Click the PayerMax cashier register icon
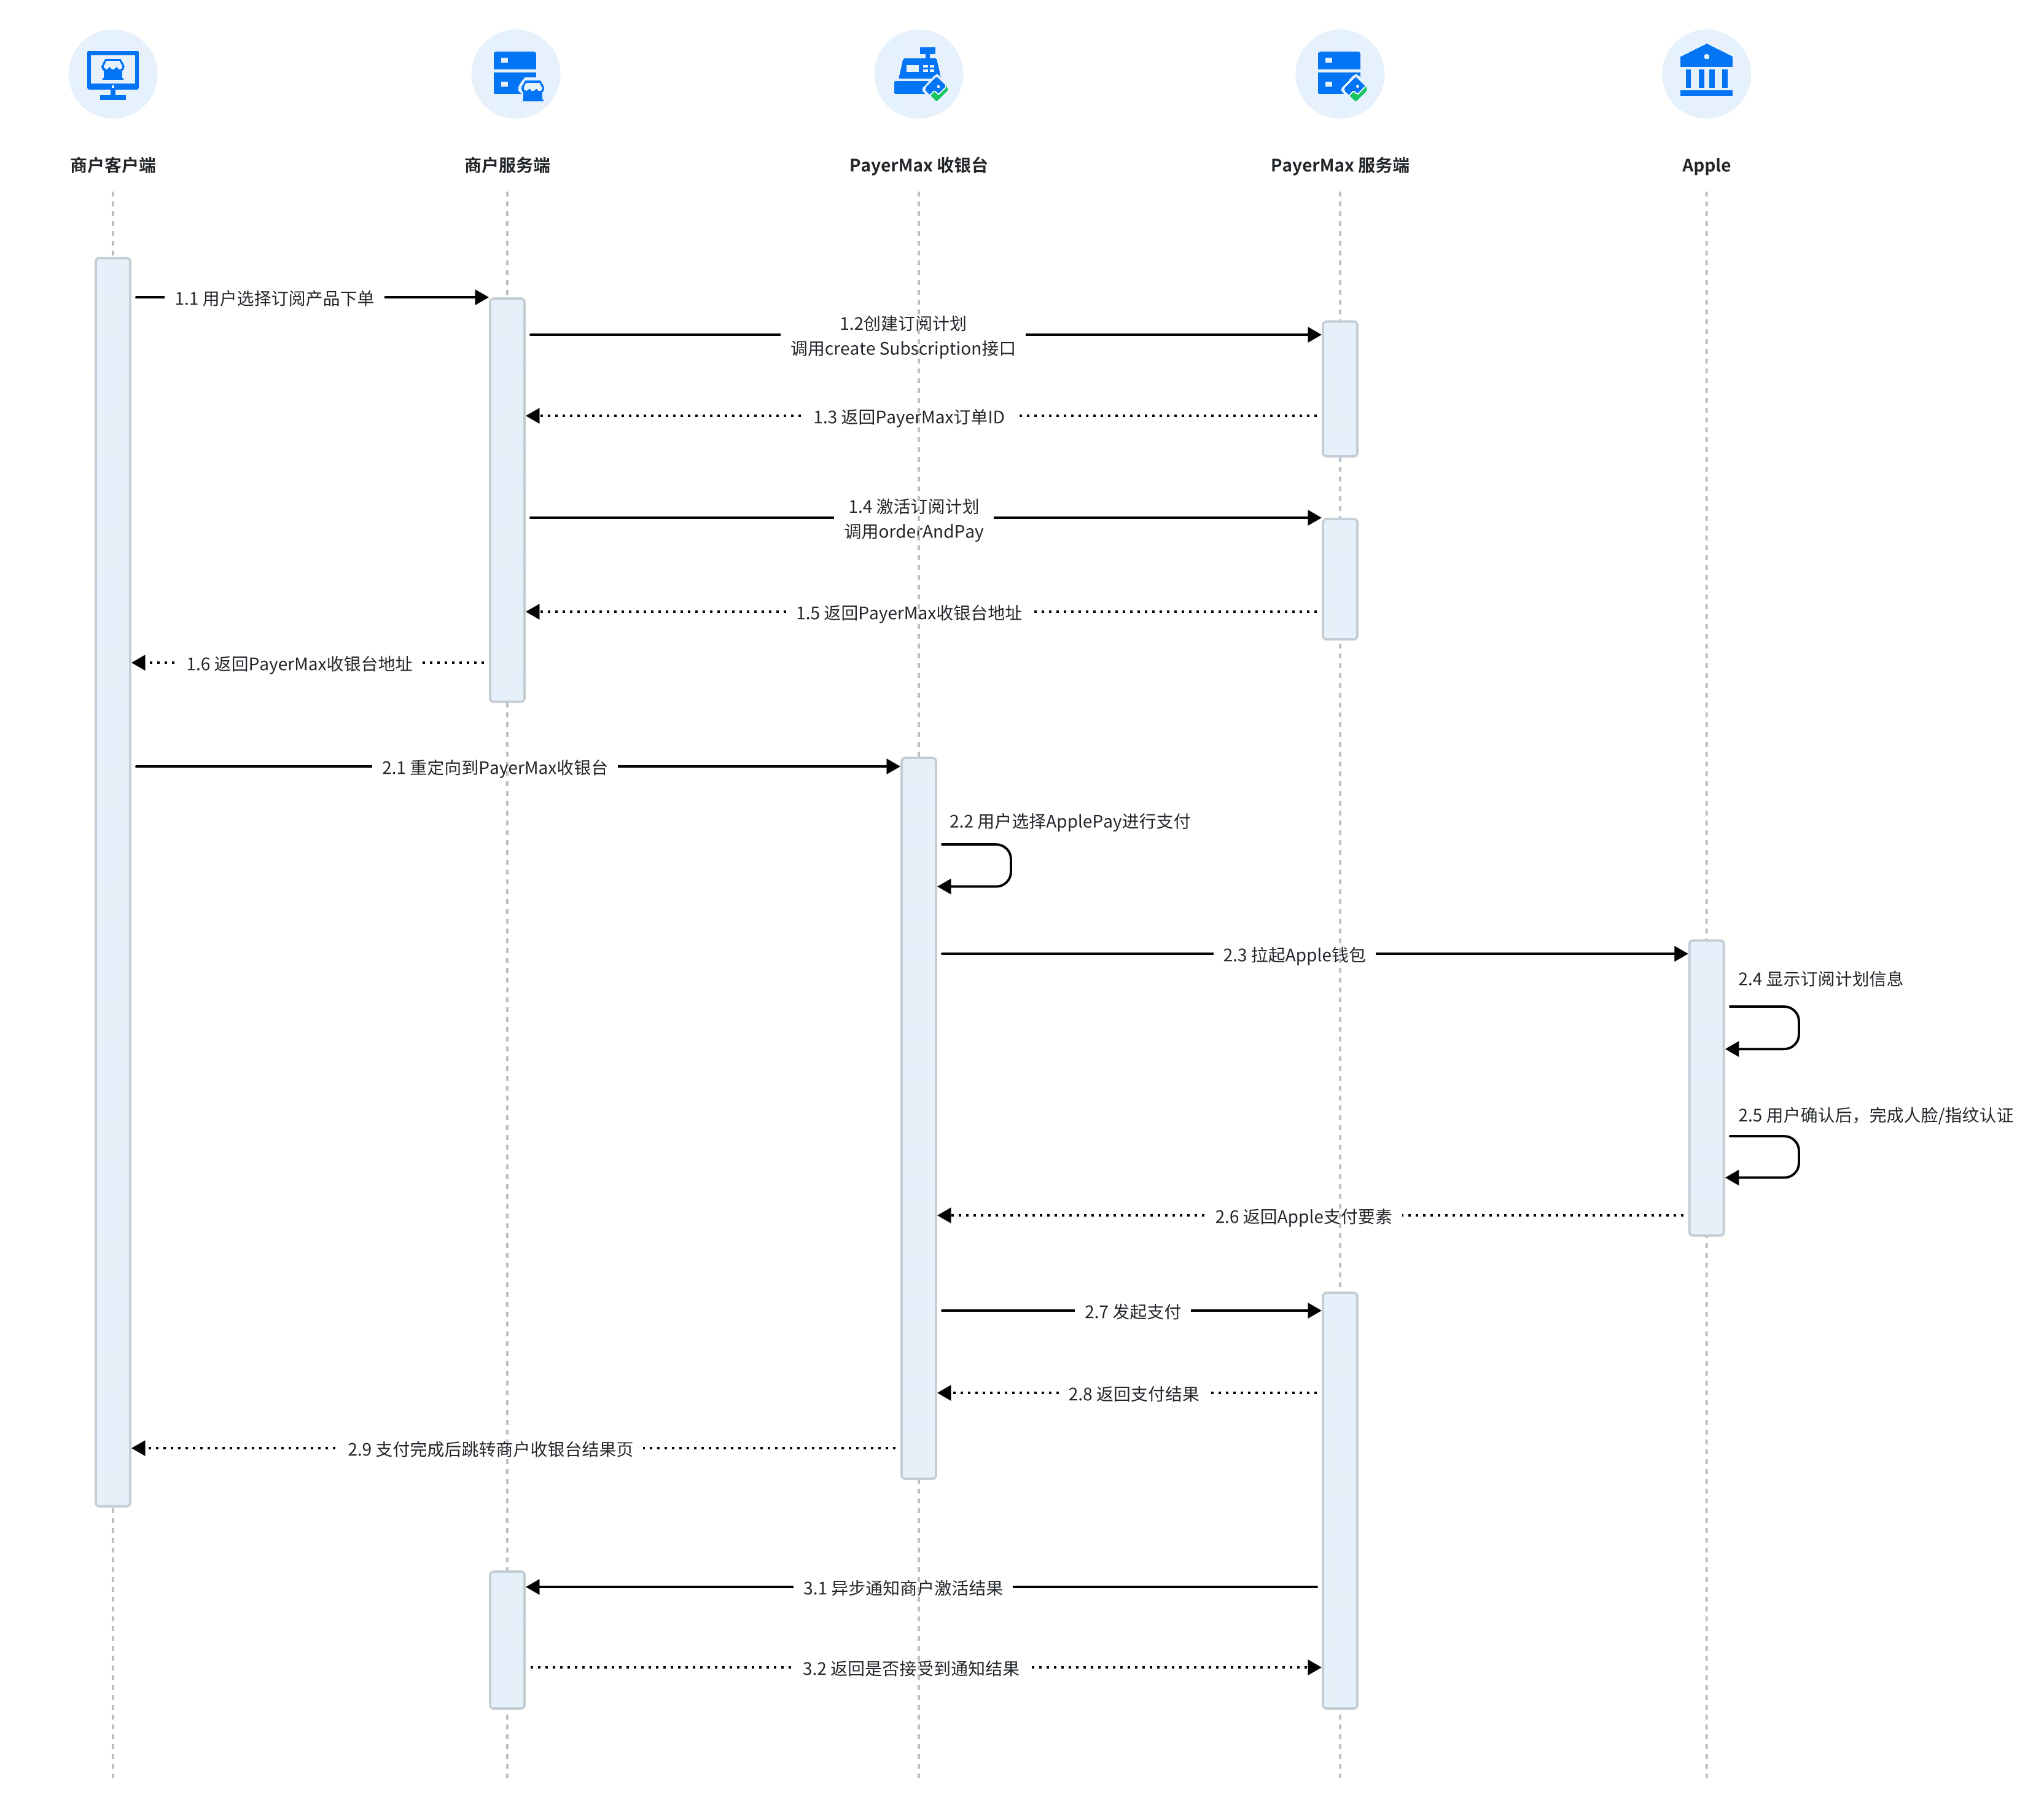 [919, 74]
